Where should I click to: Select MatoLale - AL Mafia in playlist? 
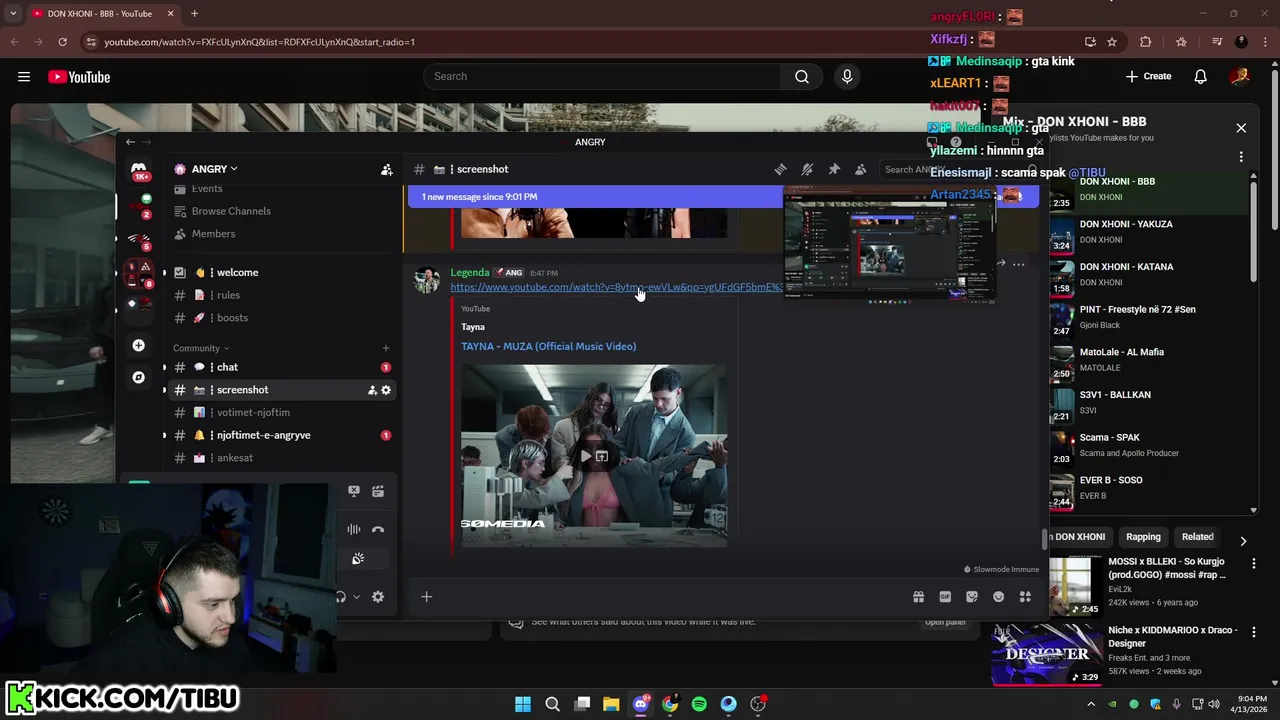1150,360
